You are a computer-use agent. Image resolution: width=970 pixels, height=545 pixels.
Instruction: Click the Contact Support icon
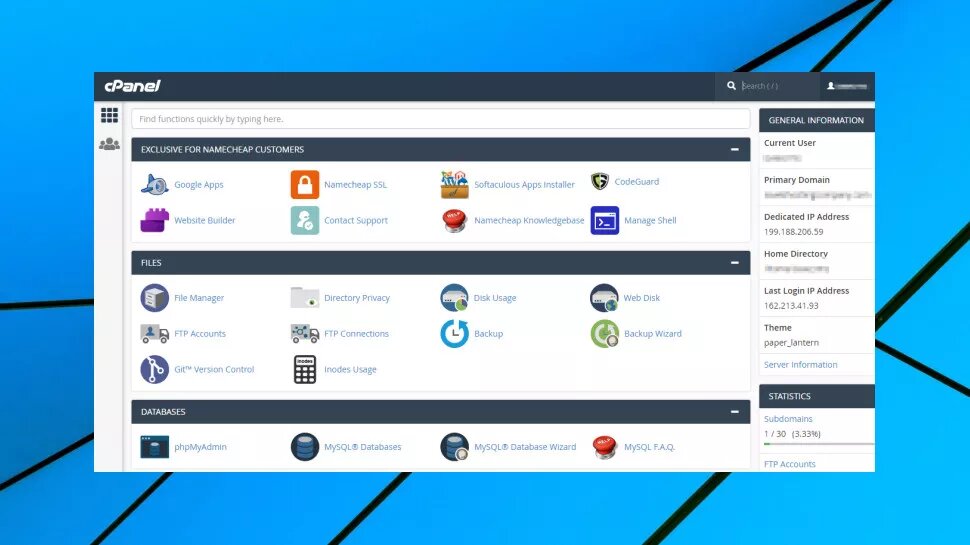click(305, 220)
